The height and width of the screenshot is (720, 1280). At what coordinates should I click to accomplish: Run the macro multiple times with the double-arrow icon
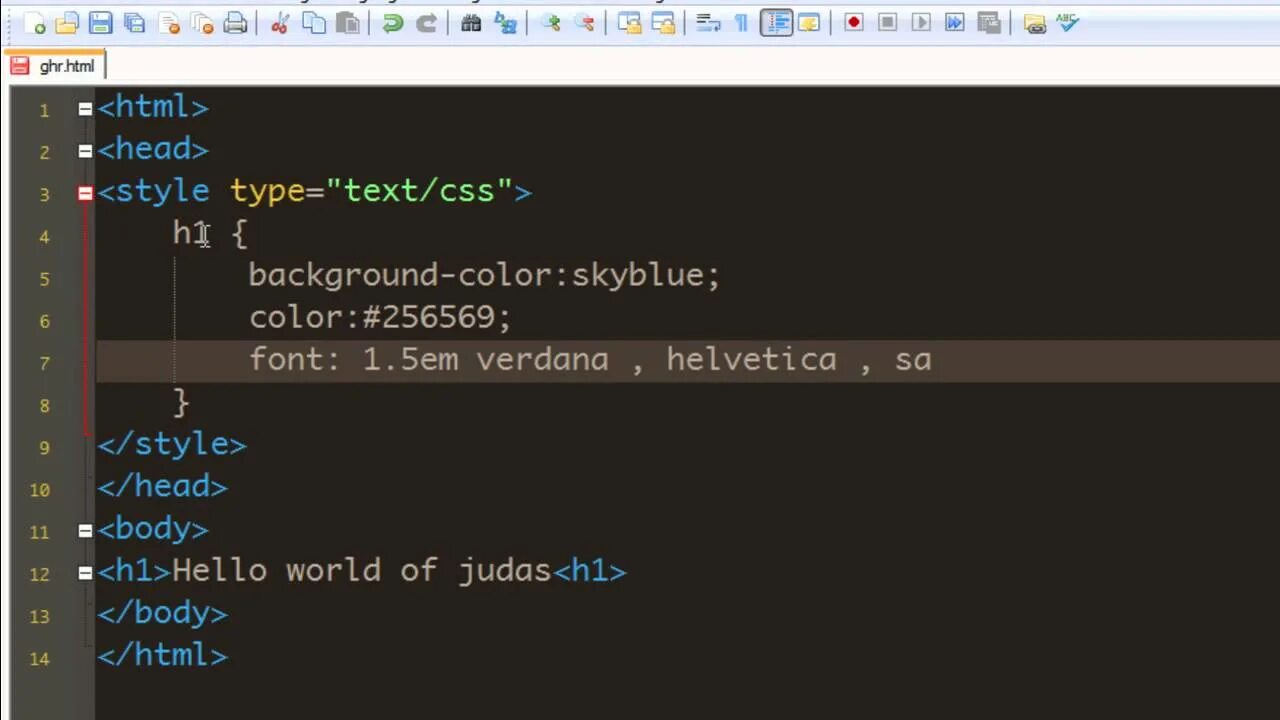[954, 22]
